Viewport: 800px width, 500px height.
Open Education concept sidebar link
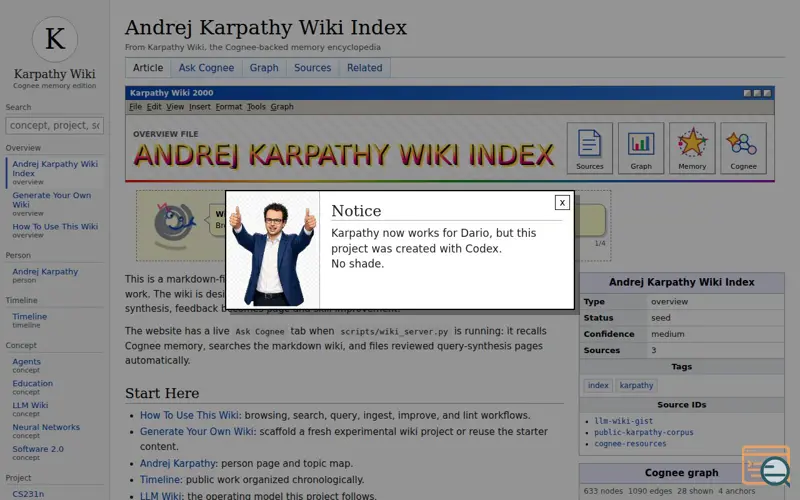(33, 383)
